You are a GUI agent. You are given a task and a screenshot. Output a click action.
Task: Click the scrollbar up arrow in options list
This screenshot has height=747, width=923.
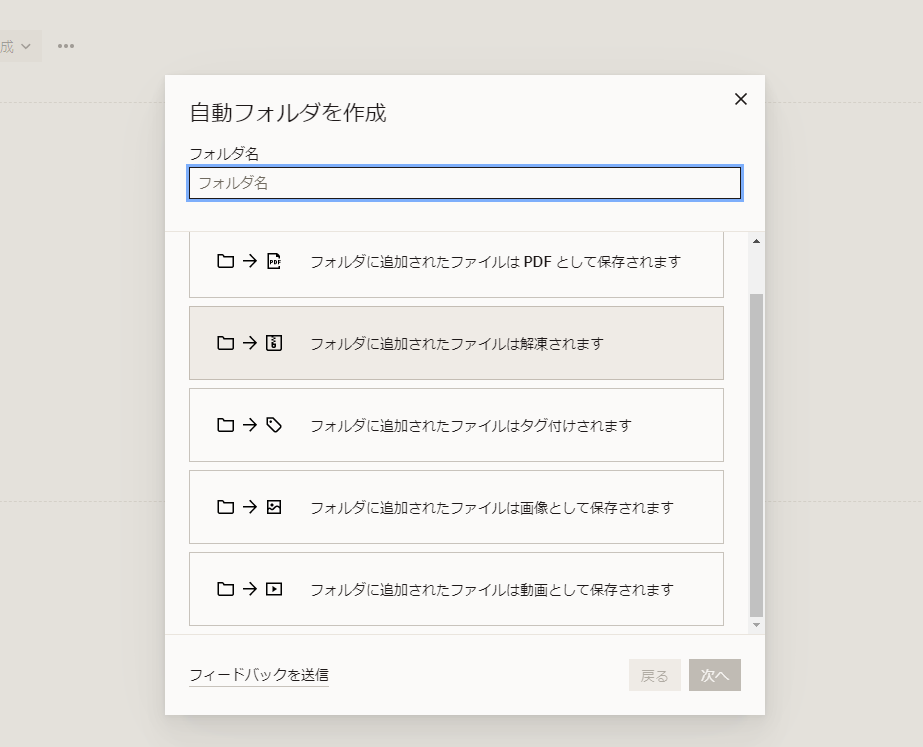click(x=756, y=241)
